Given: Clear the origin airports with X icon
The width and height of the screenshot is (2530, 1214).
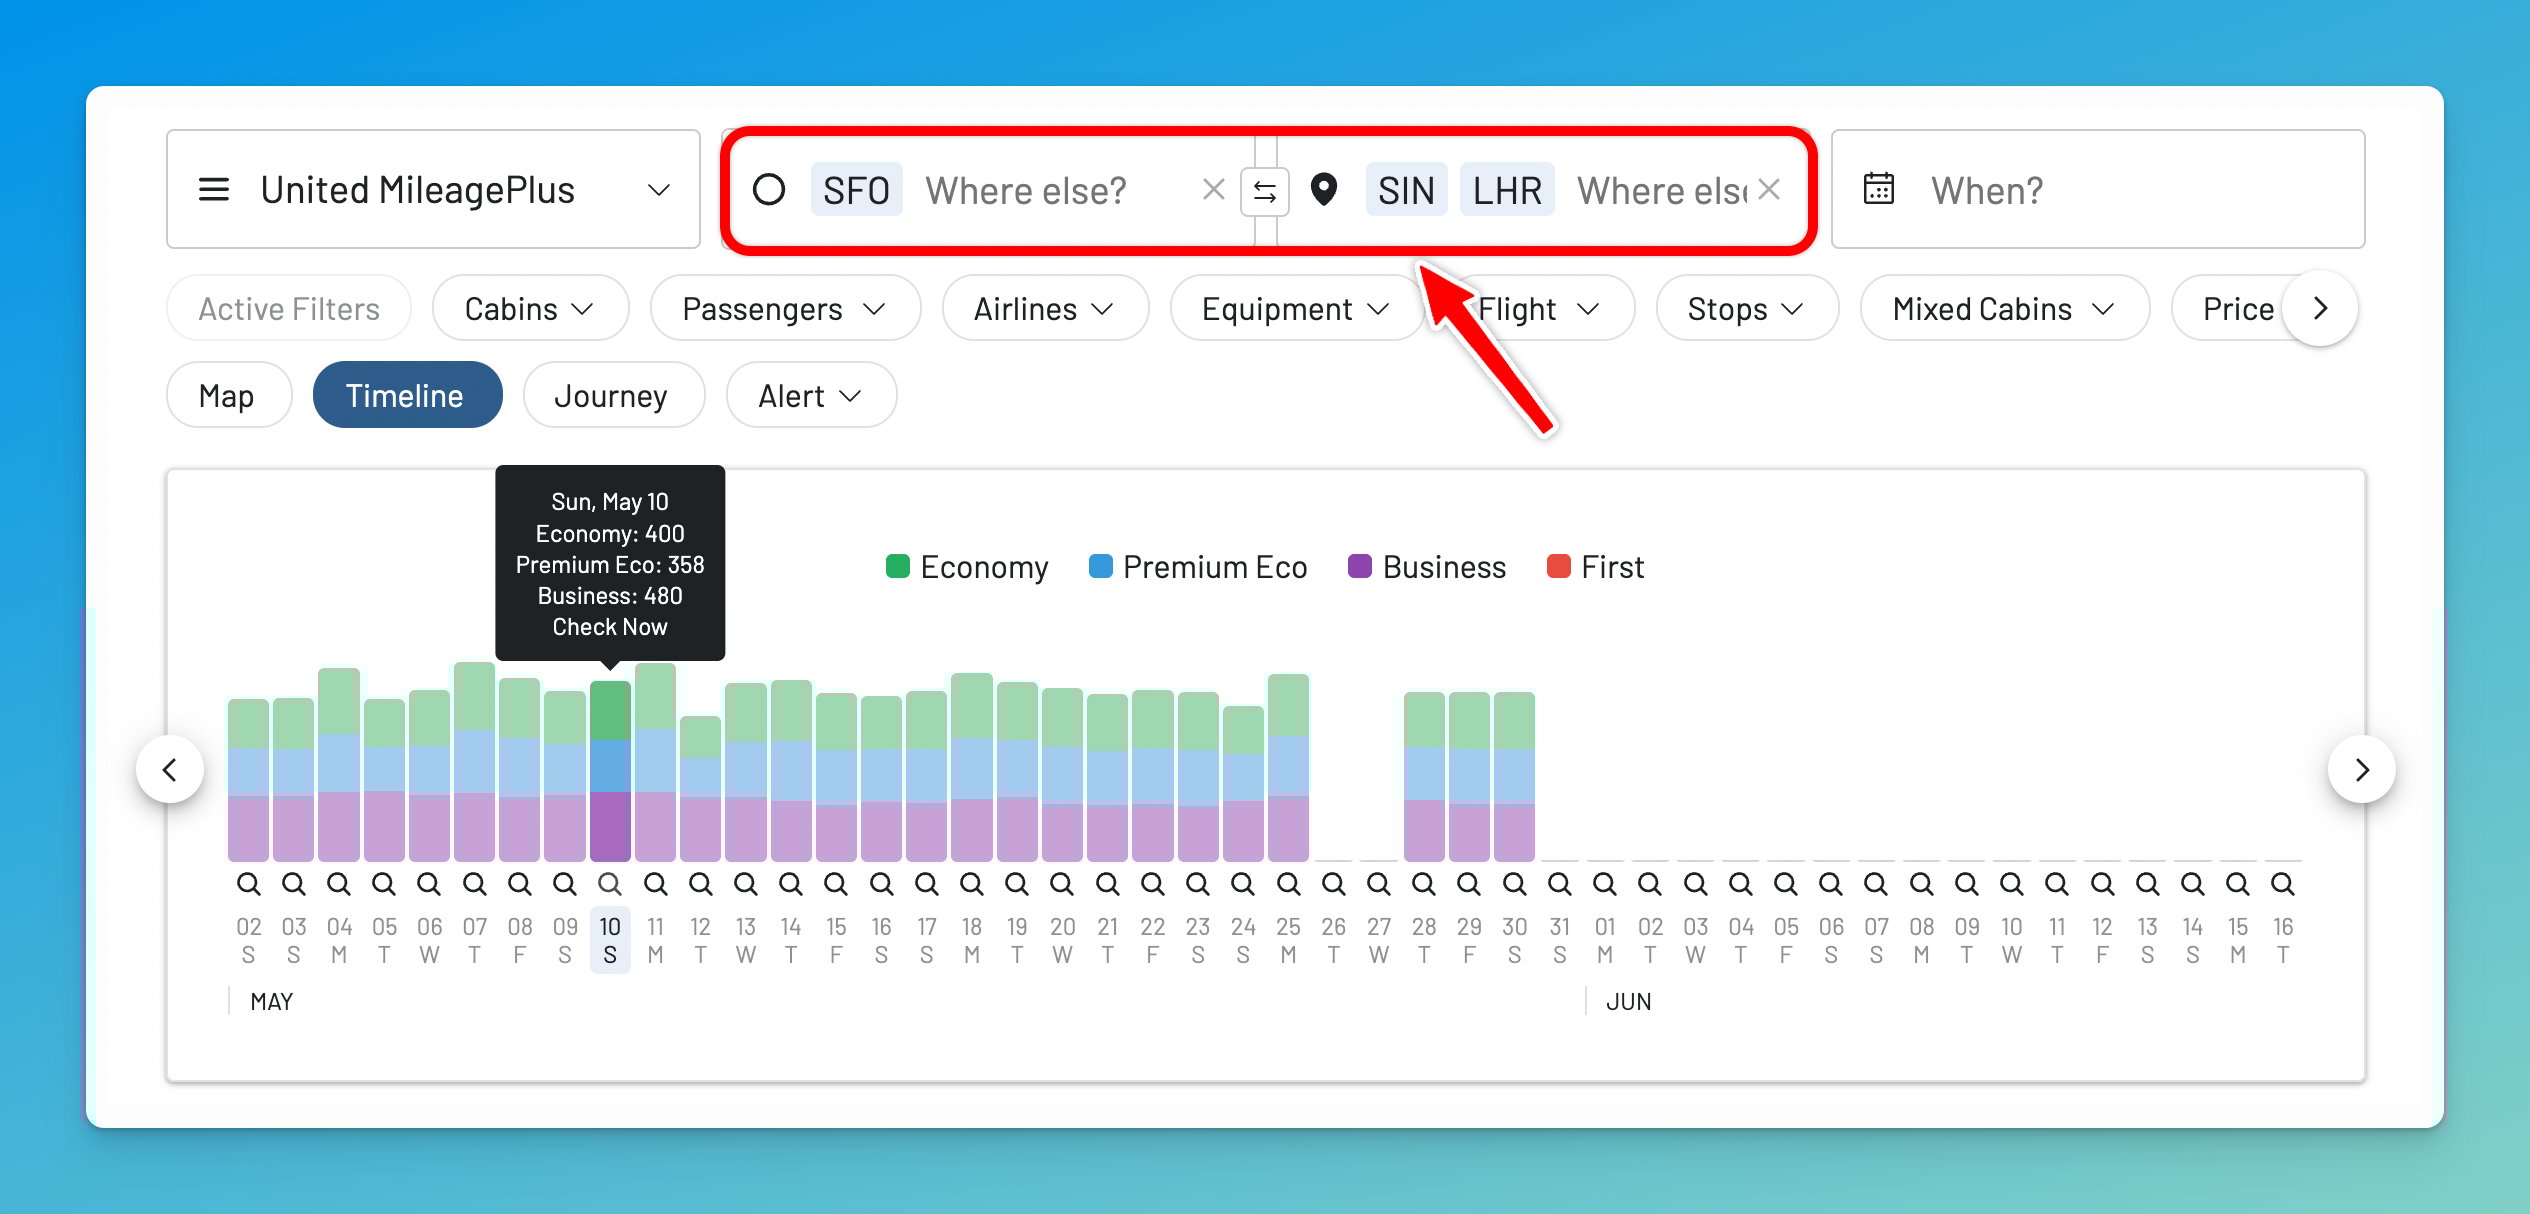Looking at the screenshot, I should [x=1213, y=189].
